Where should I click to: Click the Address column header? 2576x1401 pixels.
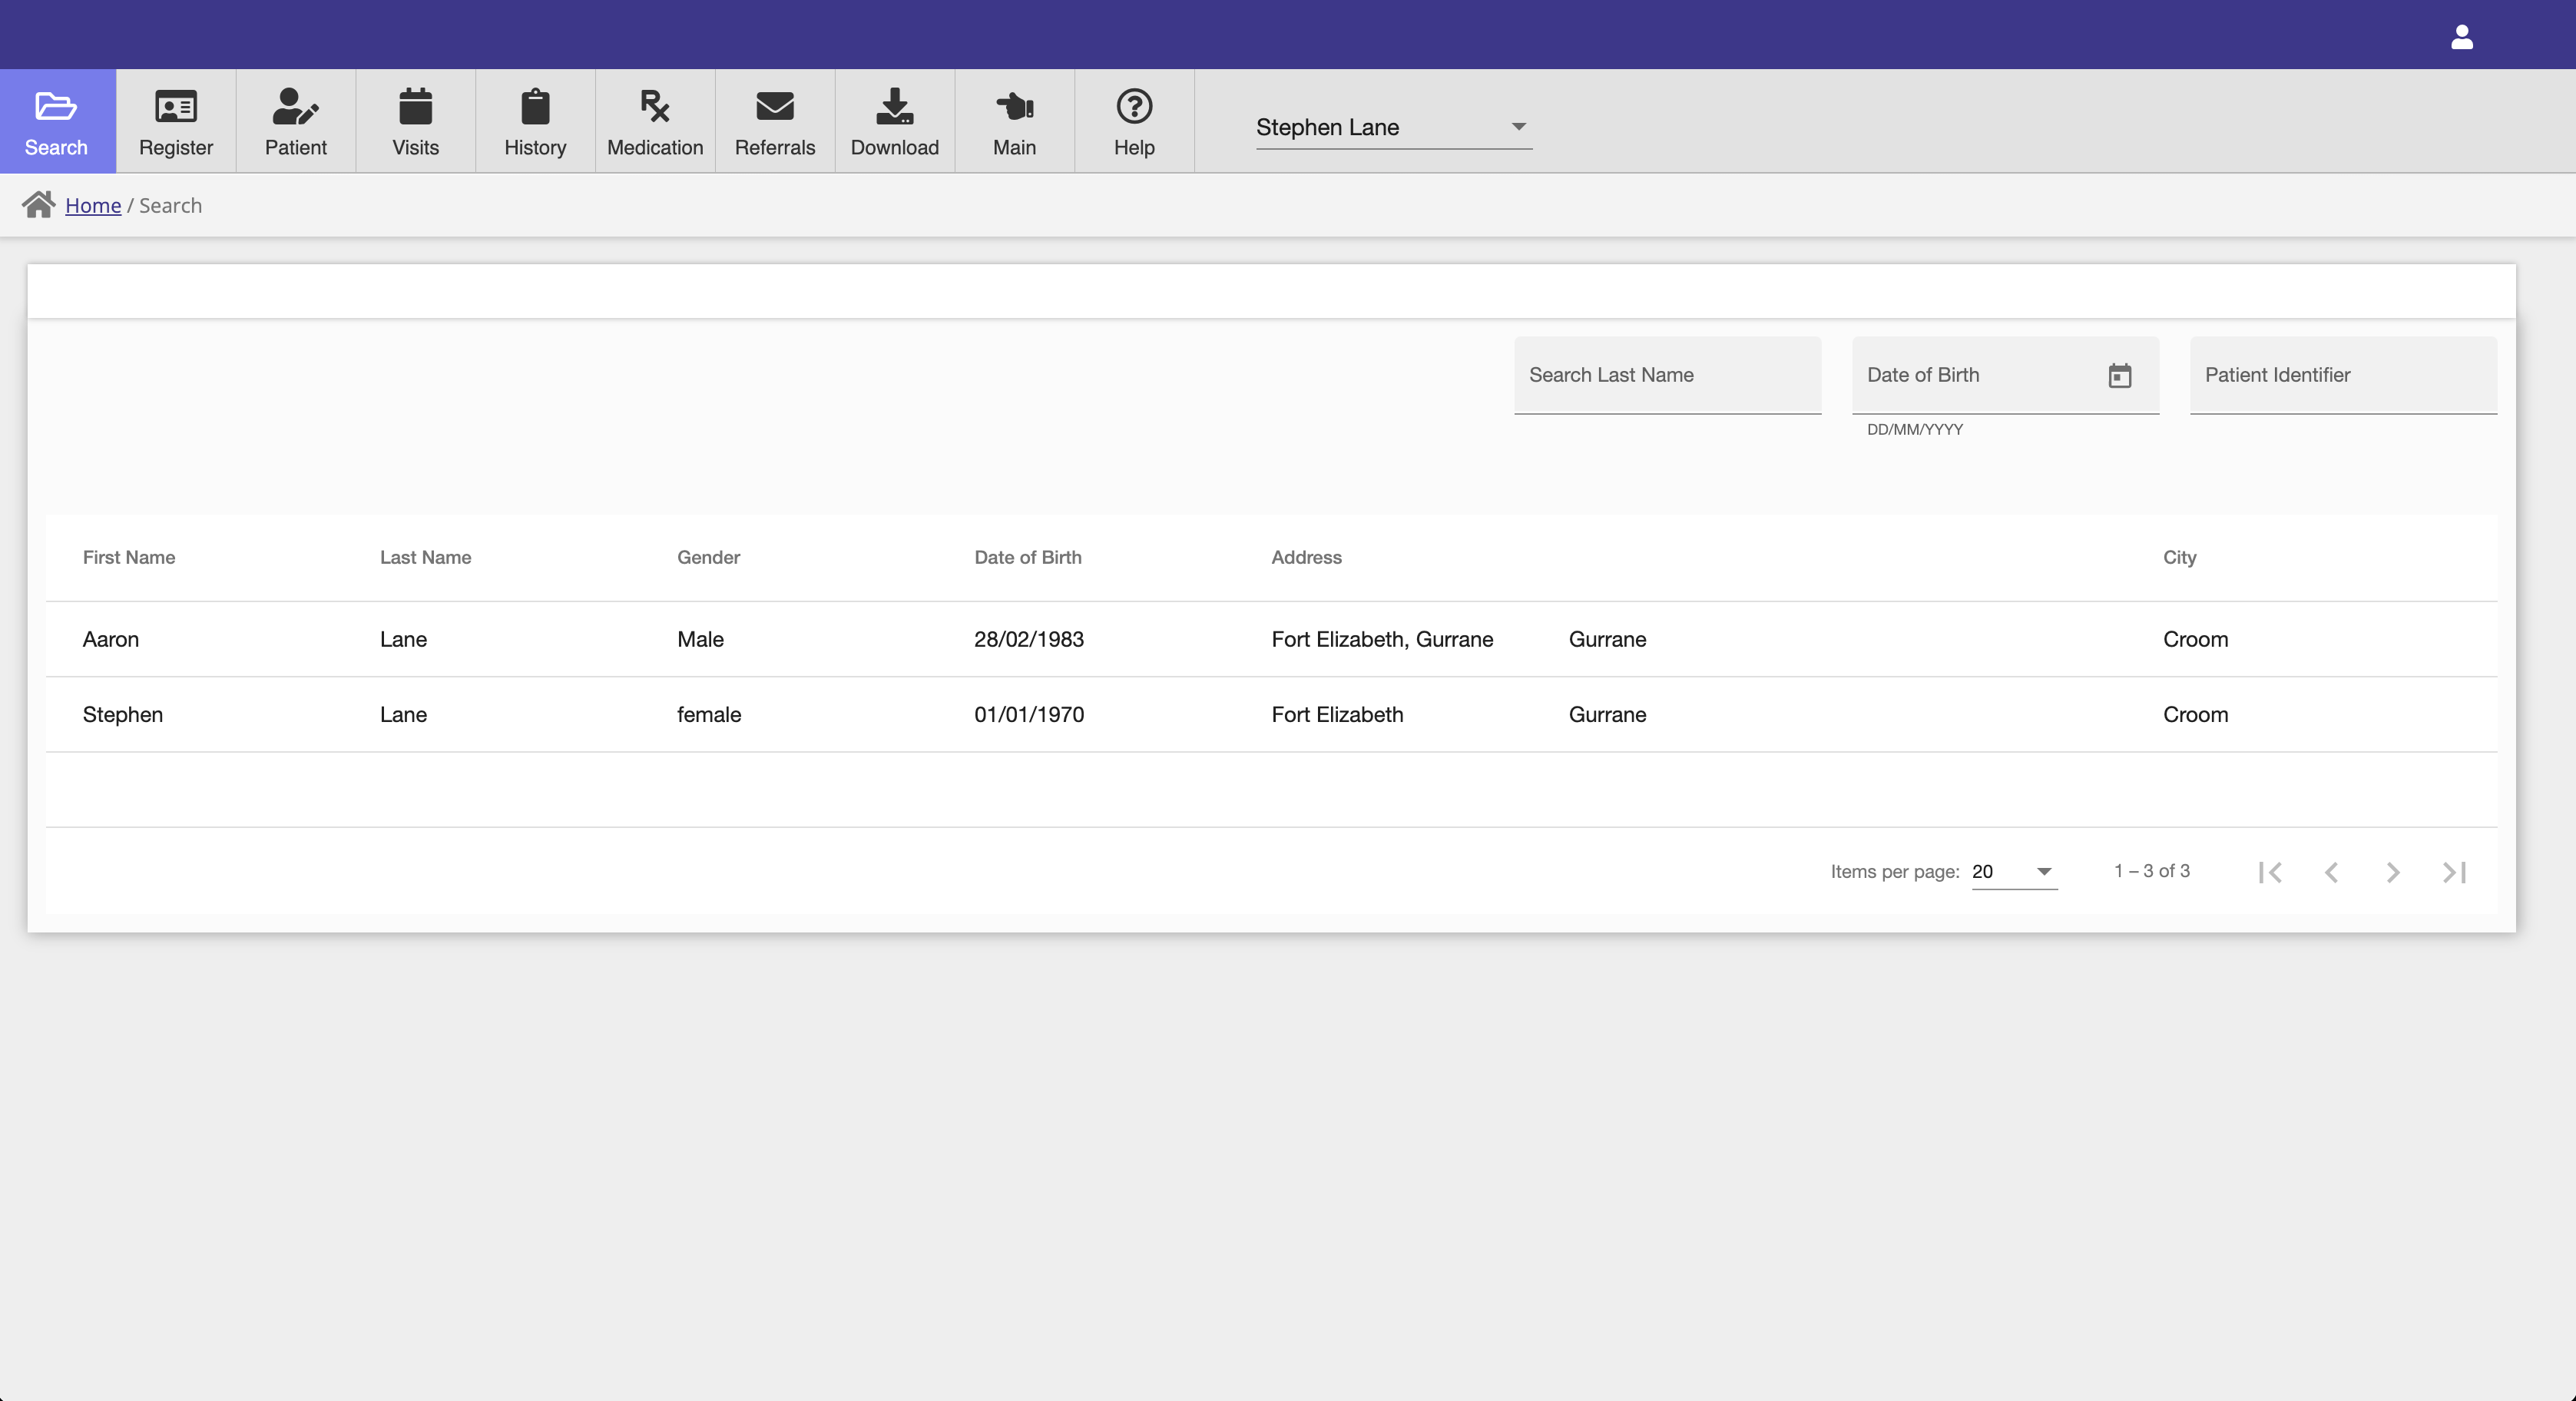coord(1306,557)
